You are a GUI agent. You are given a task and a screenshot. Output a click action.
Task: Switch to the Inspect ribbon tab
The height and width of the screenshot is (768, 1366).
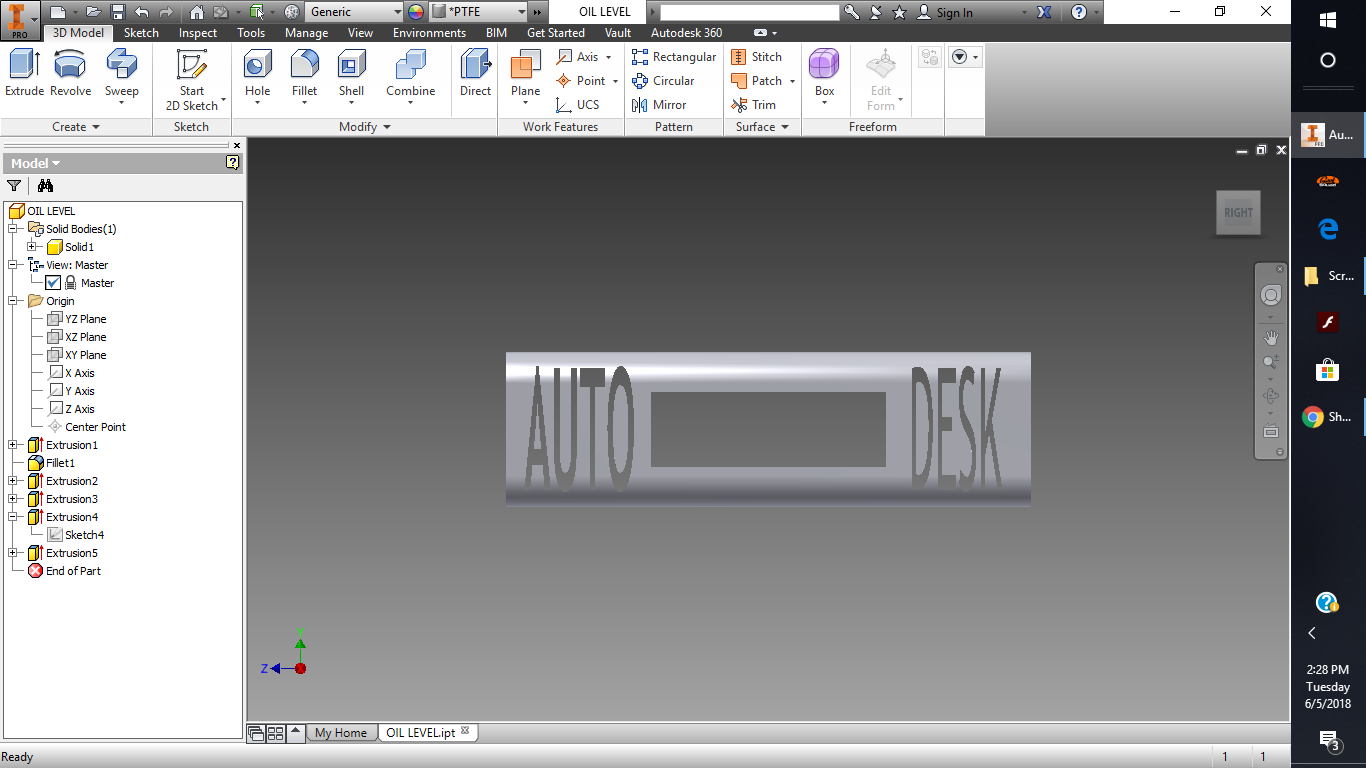(x=198, y=33)
